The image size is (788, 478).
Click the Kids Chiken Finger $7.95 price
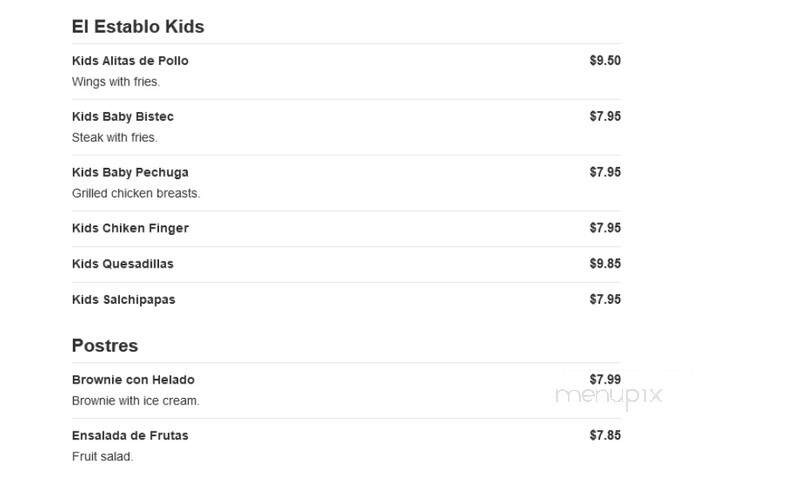[605, 228]
